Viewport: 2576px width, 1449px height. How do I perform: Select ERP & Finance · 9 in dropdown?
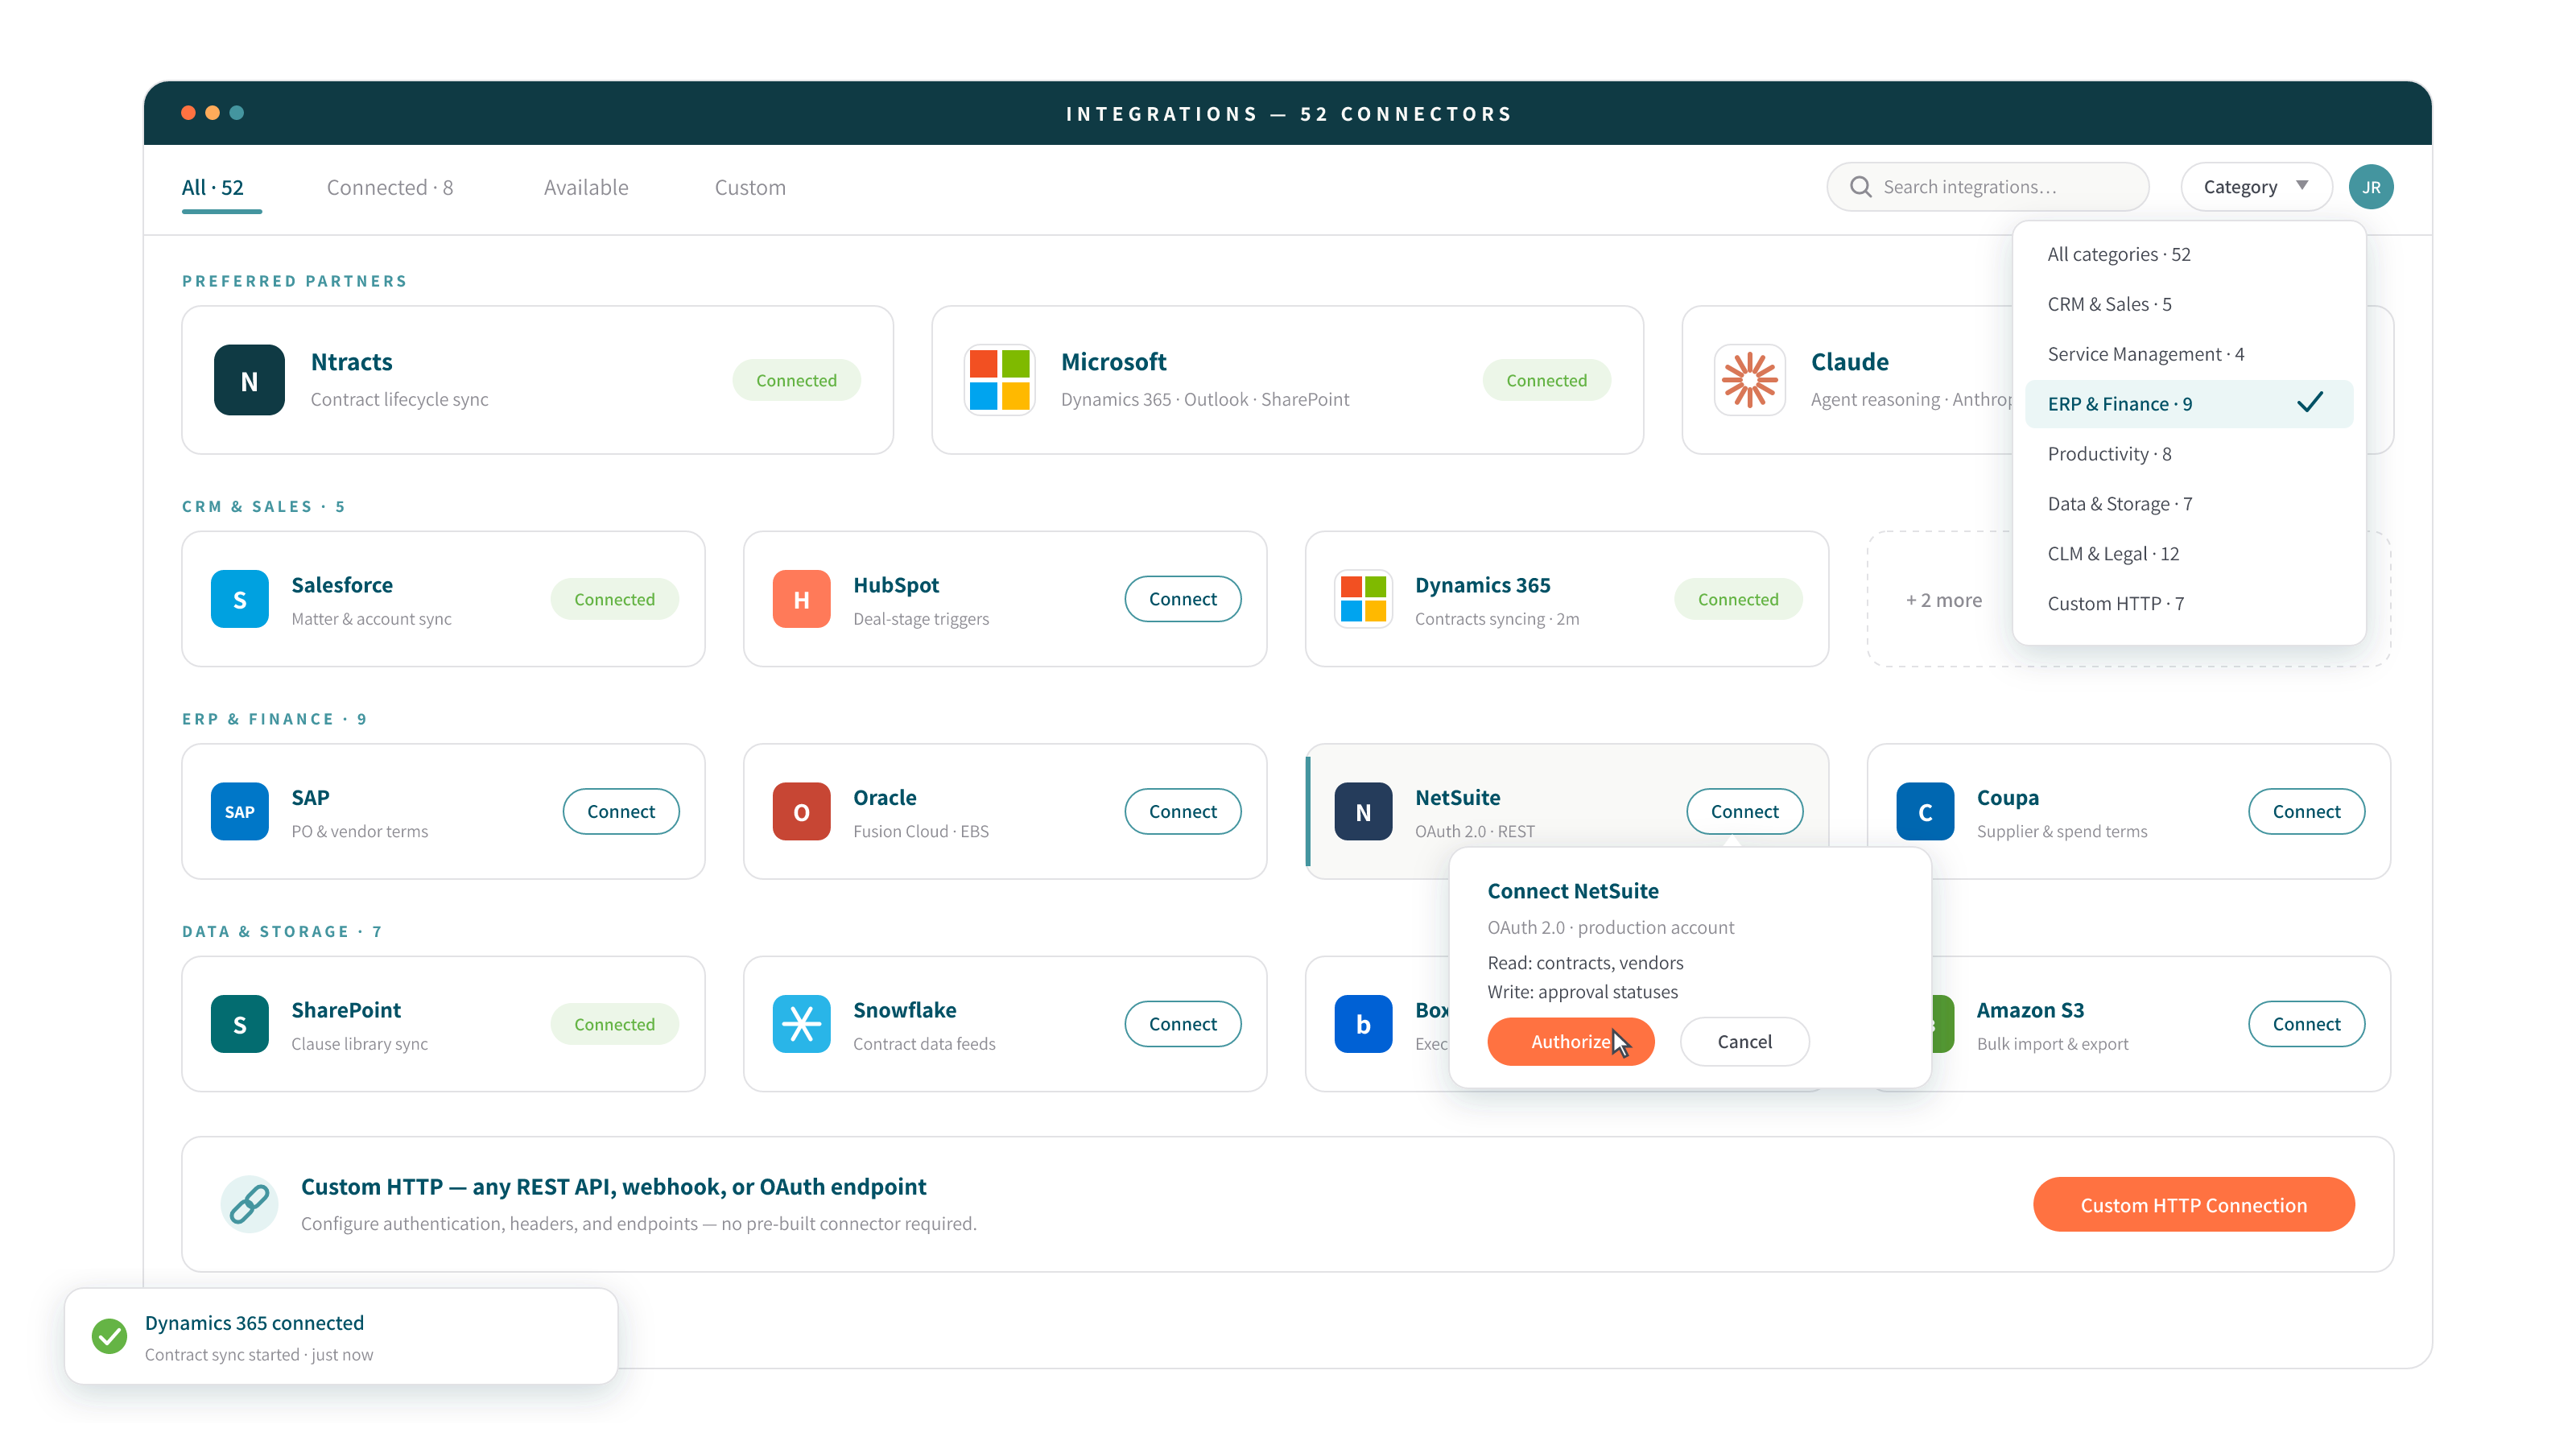click(2189, 404)
